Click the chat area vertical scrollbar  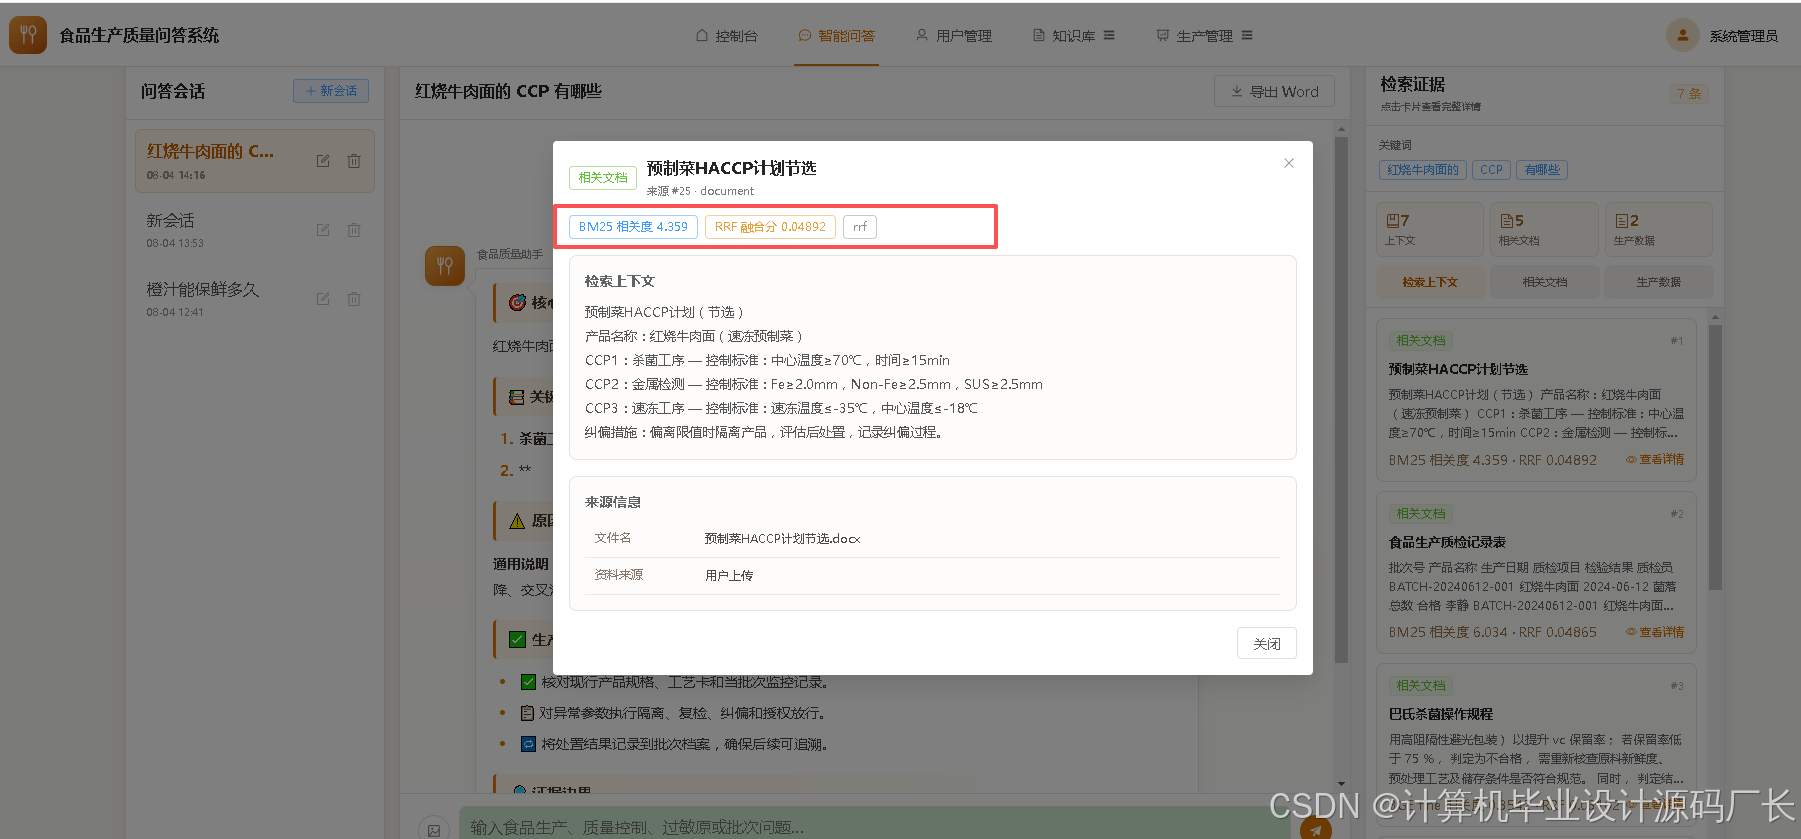click(1341, 400)
